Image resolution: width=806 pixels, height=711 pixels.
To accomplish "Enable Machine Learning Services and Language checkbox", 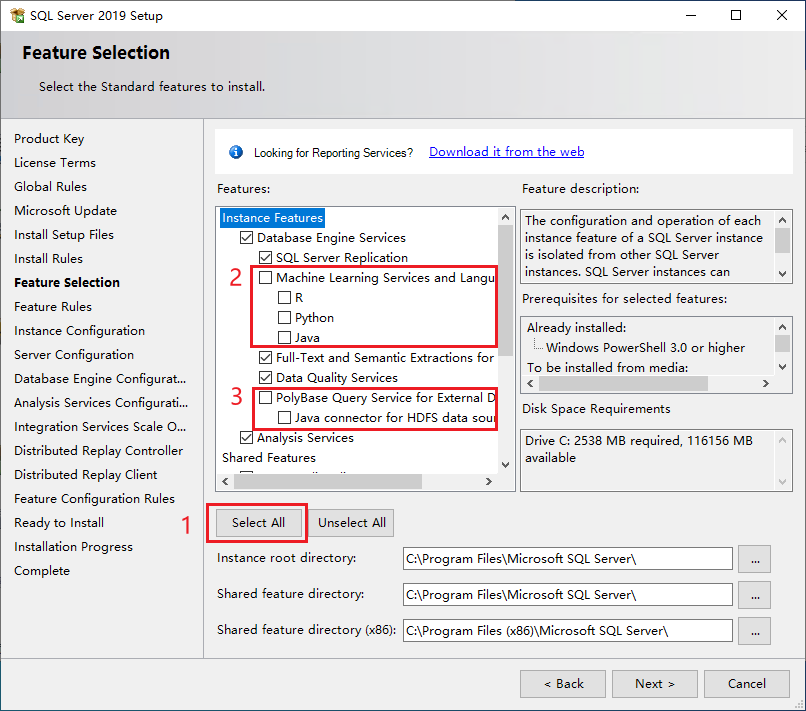I will 265,278.
